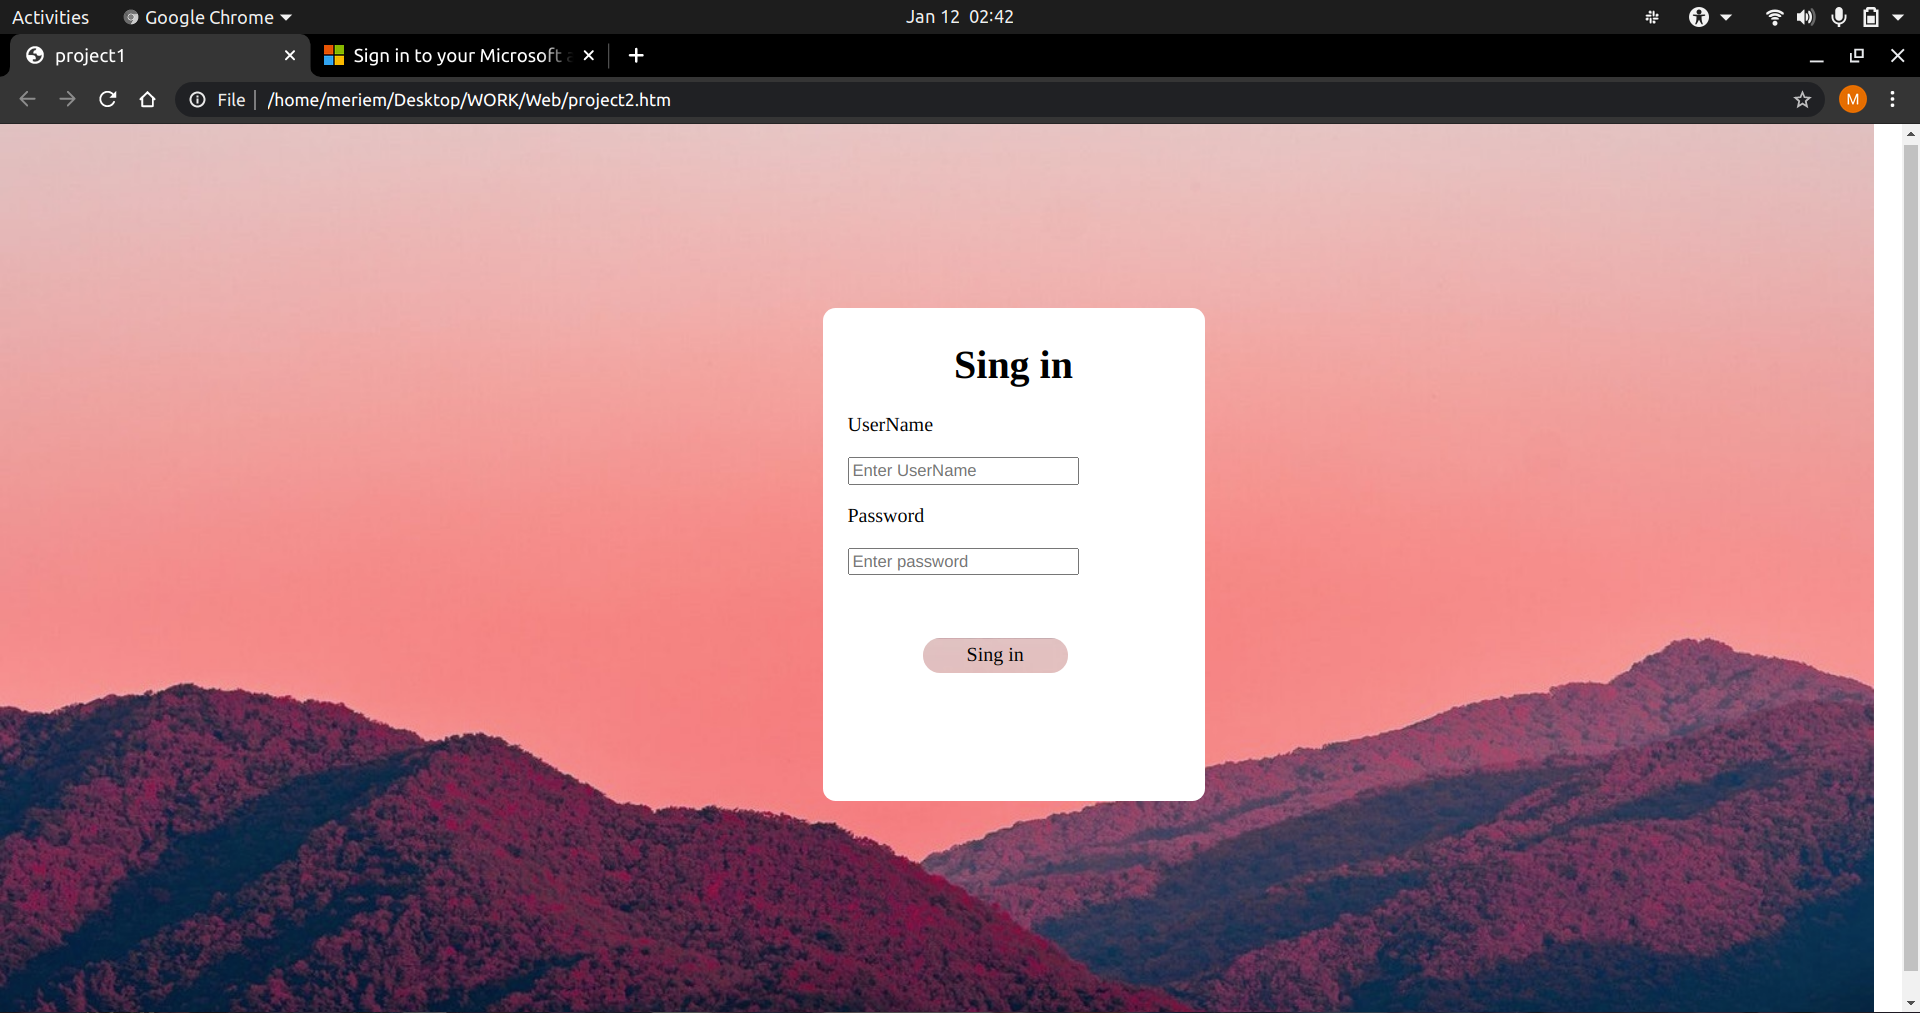
Task: Open a new browser tab
Action: click(x=636, y=55)
